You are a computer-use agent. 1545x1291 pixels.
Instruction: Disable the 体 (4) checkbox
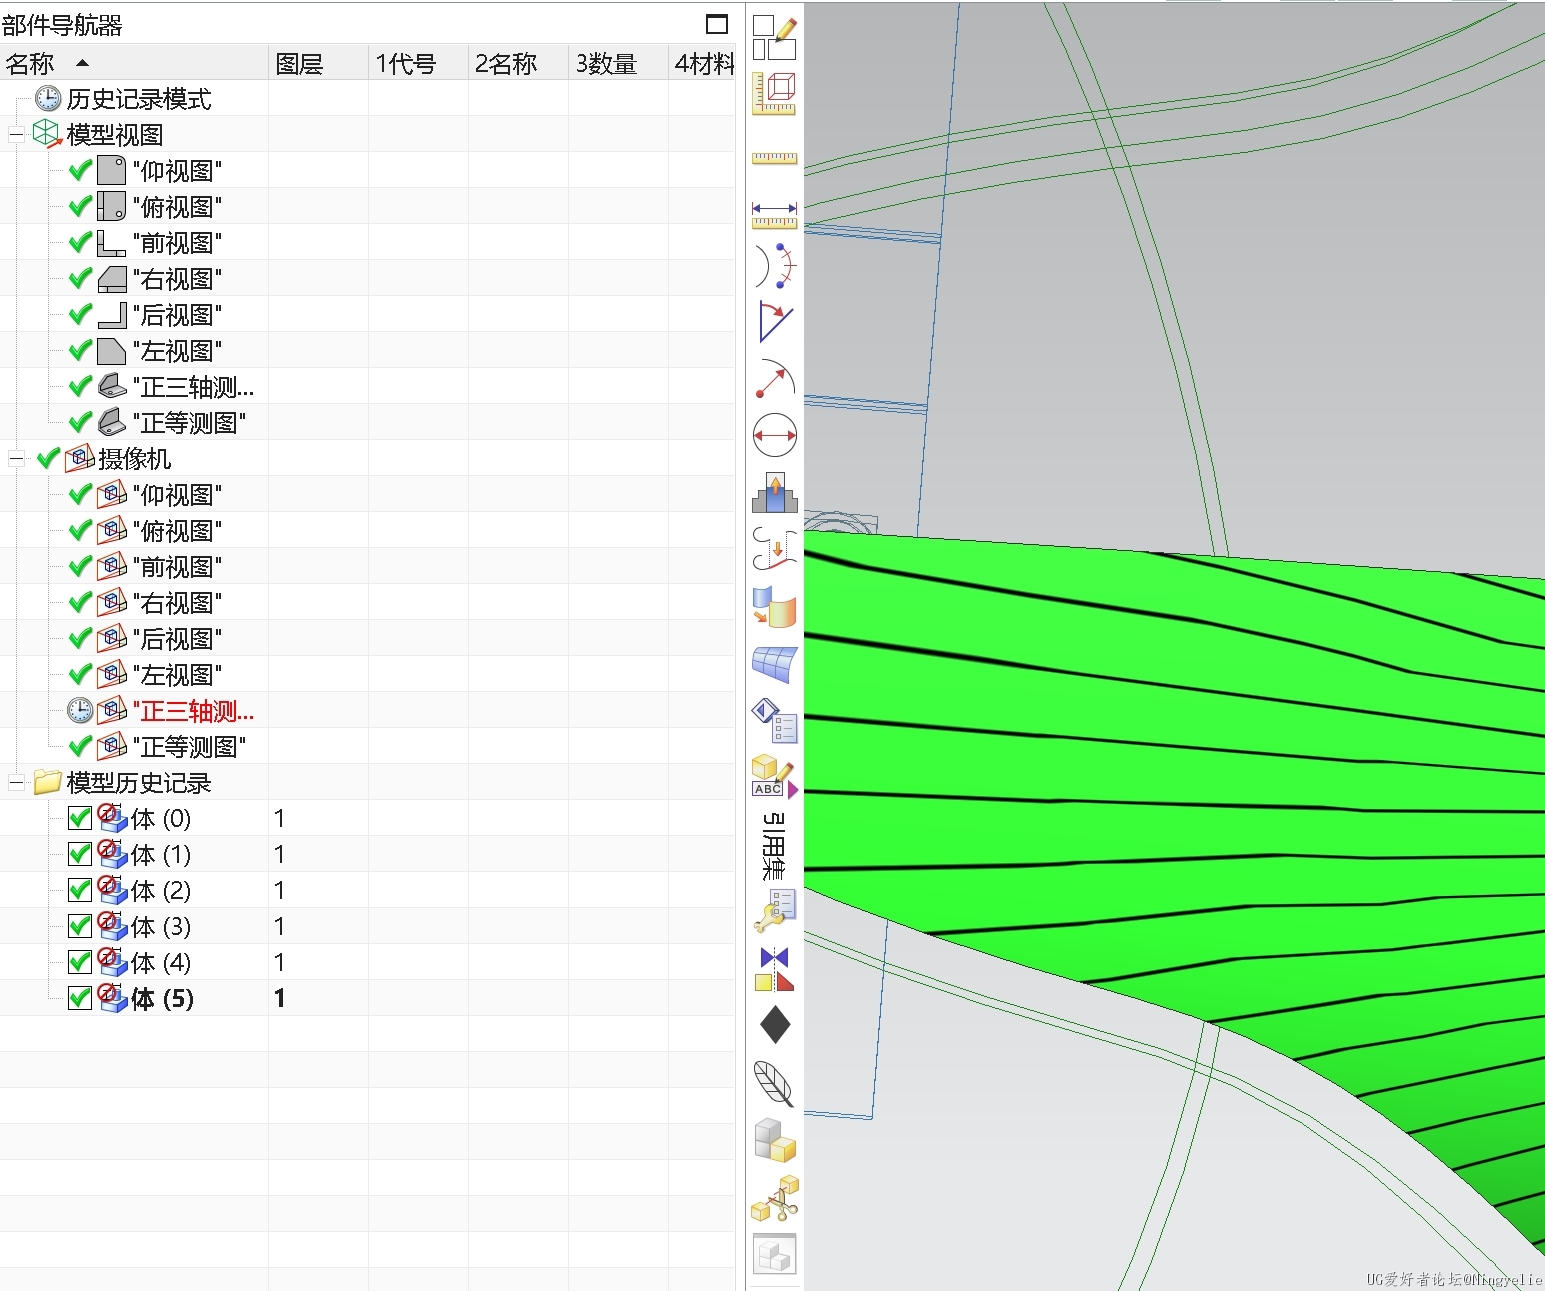80,962
